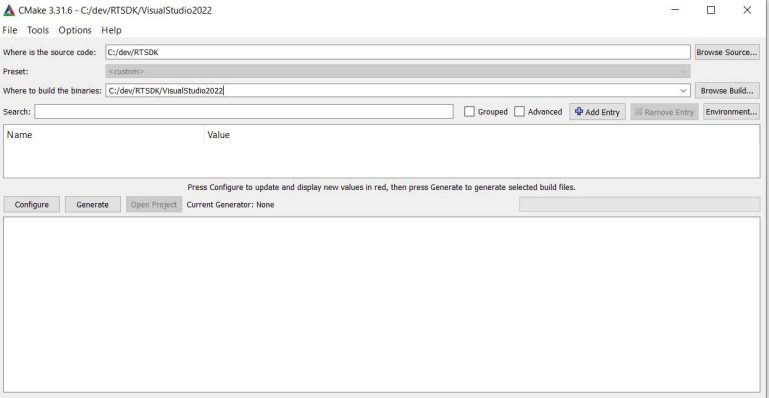Click inside the output log area

tap(382, 304)
